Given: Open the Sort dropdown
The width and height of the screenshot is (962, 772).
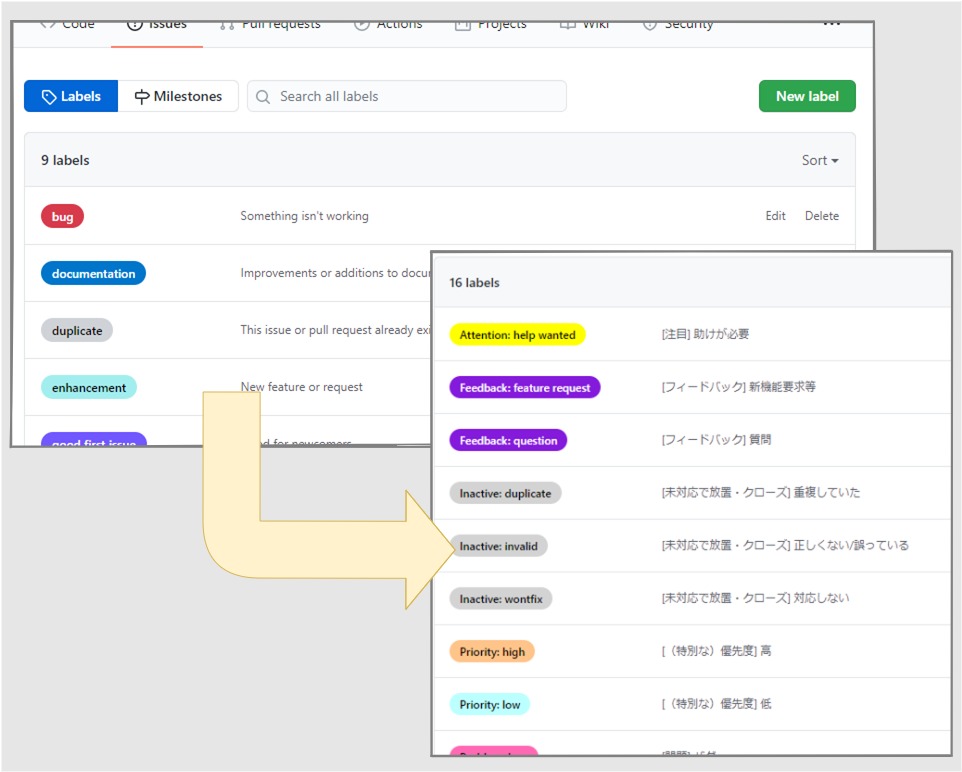Looking at the screenshot, I should [819, 160].
